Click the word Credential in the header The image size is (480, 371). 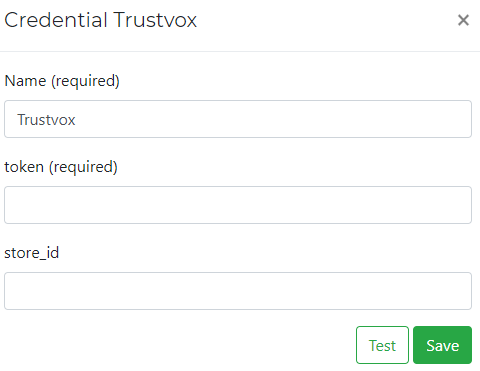pyautogui.click(x=56, y=20)
